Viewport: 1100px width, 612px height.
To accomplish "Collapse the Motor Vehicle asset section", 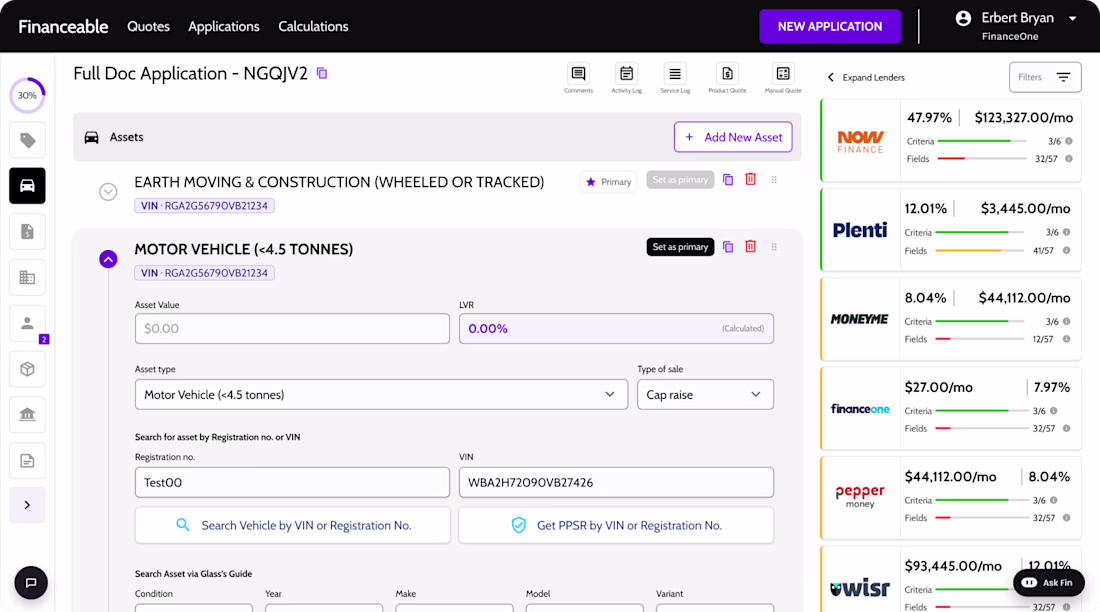I will click(x=108, y=259).
